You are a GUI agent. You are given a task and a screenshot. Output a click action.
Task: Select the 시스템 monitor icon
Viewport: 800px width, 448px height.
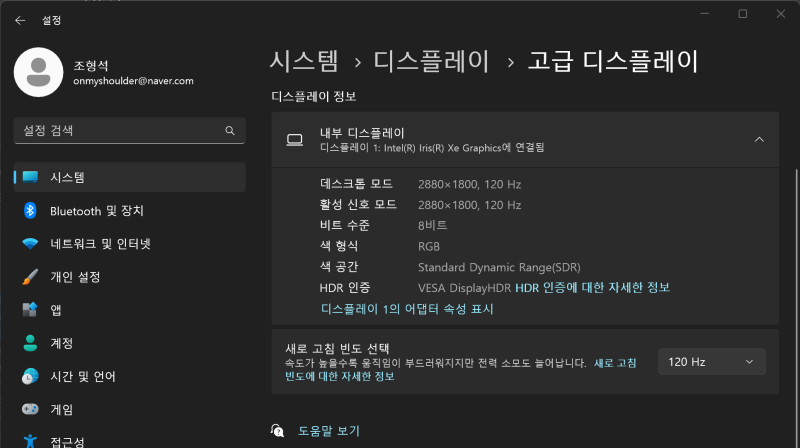[x=30, y=177]
